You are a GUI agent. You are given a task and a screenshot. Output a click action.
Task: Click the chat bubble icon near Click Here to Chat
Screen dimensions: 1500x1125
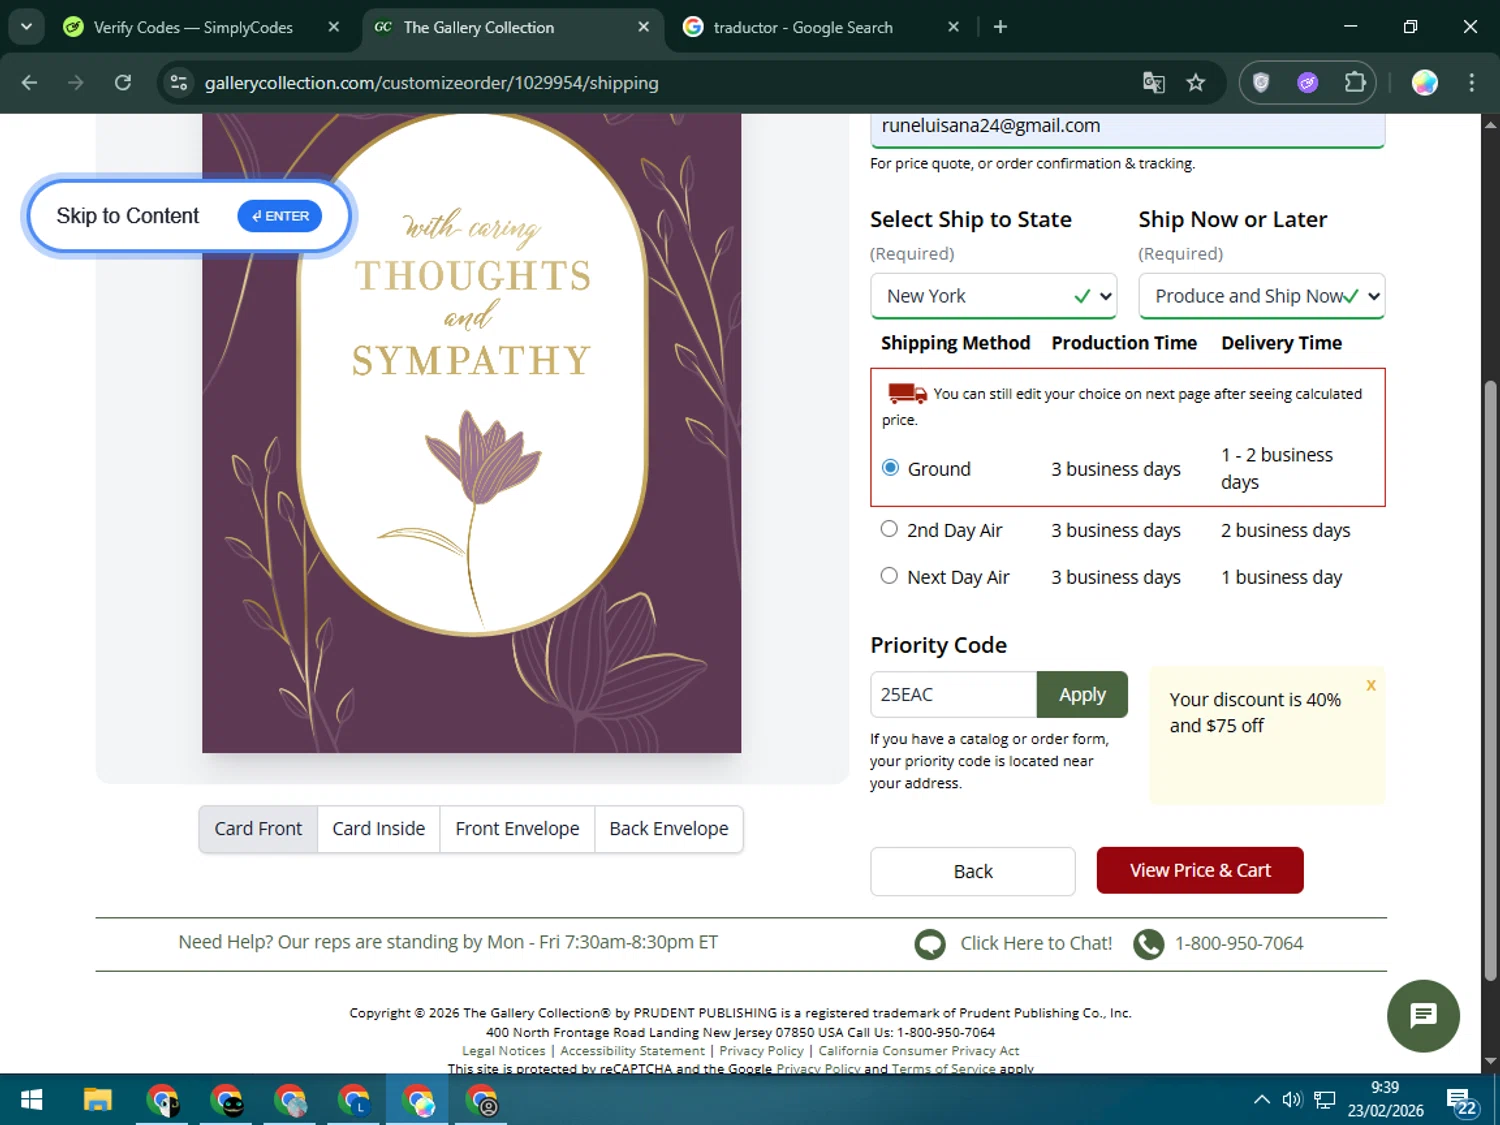(x=930, y=944)
